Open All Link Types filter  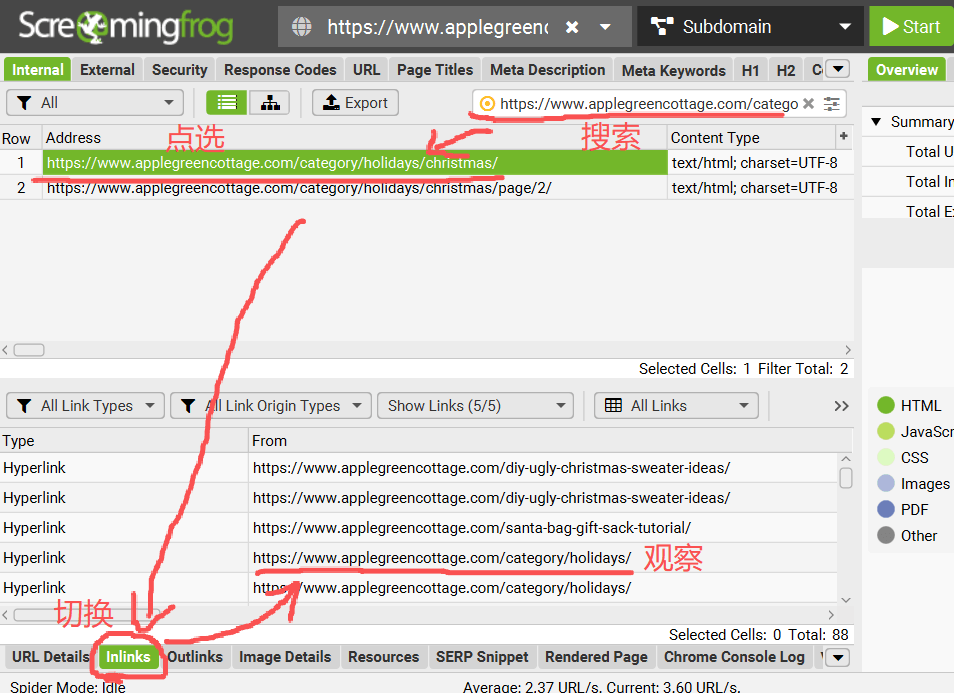tap(85, 406)
